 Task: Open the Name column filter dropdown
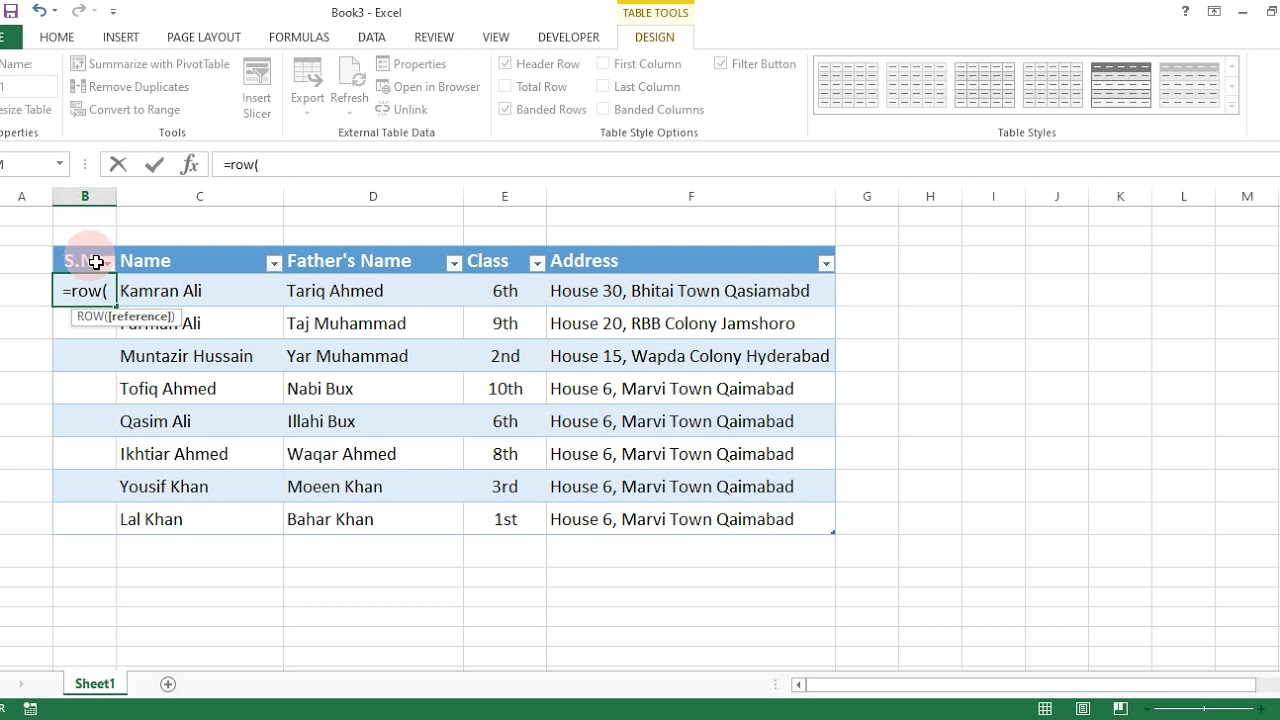[273, 263]
